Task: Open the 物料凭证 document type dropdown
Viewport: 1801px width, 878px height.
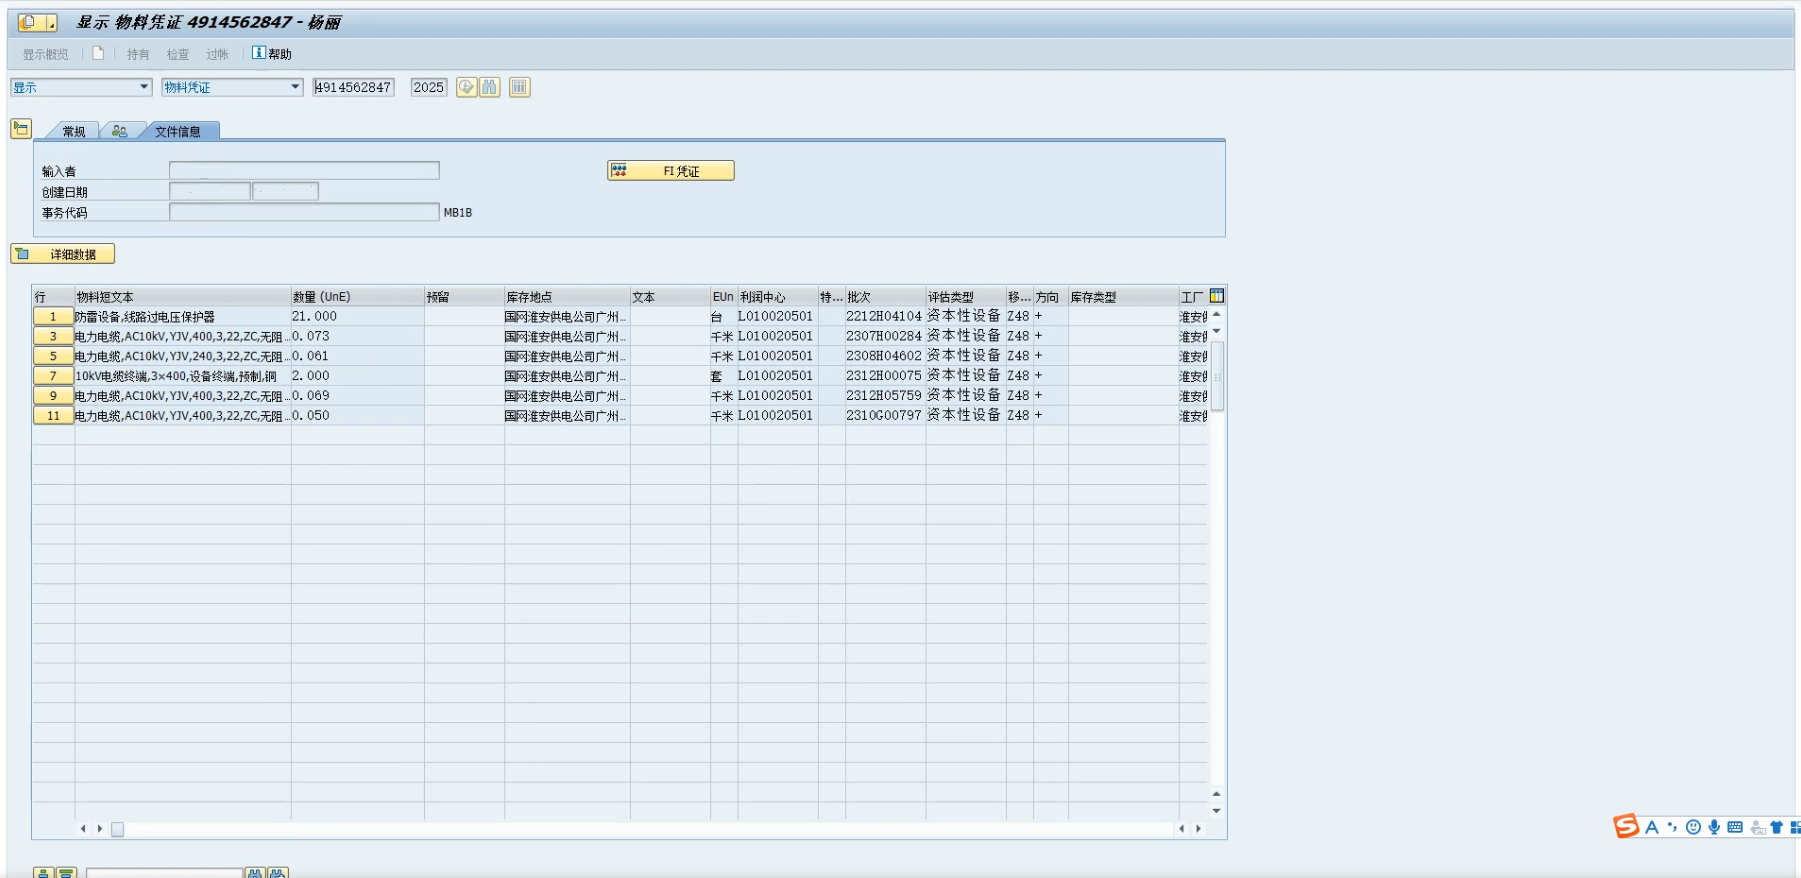Action: coord(295,88)
